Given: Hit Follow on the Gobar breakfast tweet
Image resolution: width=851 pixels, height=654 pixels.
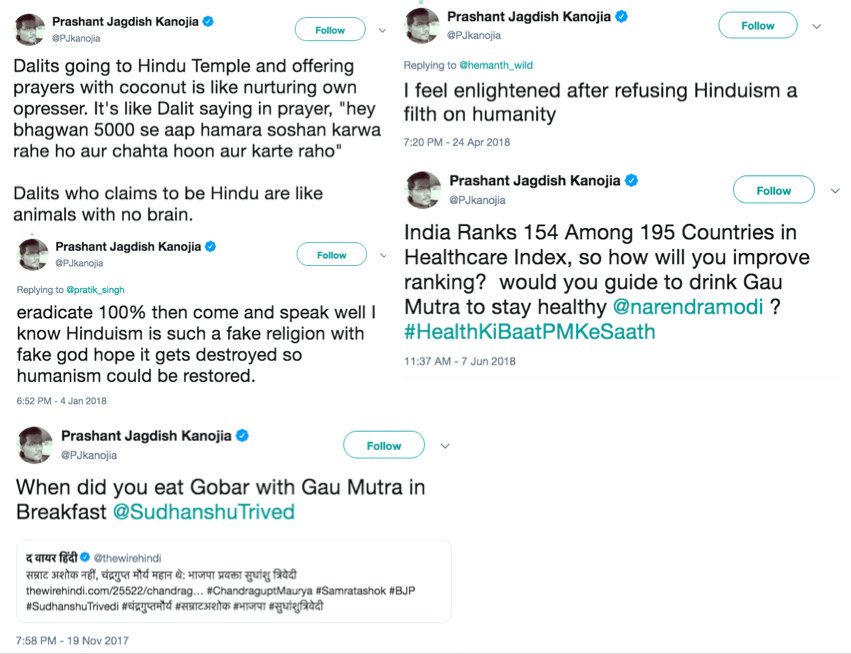Looking at the screenshot, I should (383, 446).
